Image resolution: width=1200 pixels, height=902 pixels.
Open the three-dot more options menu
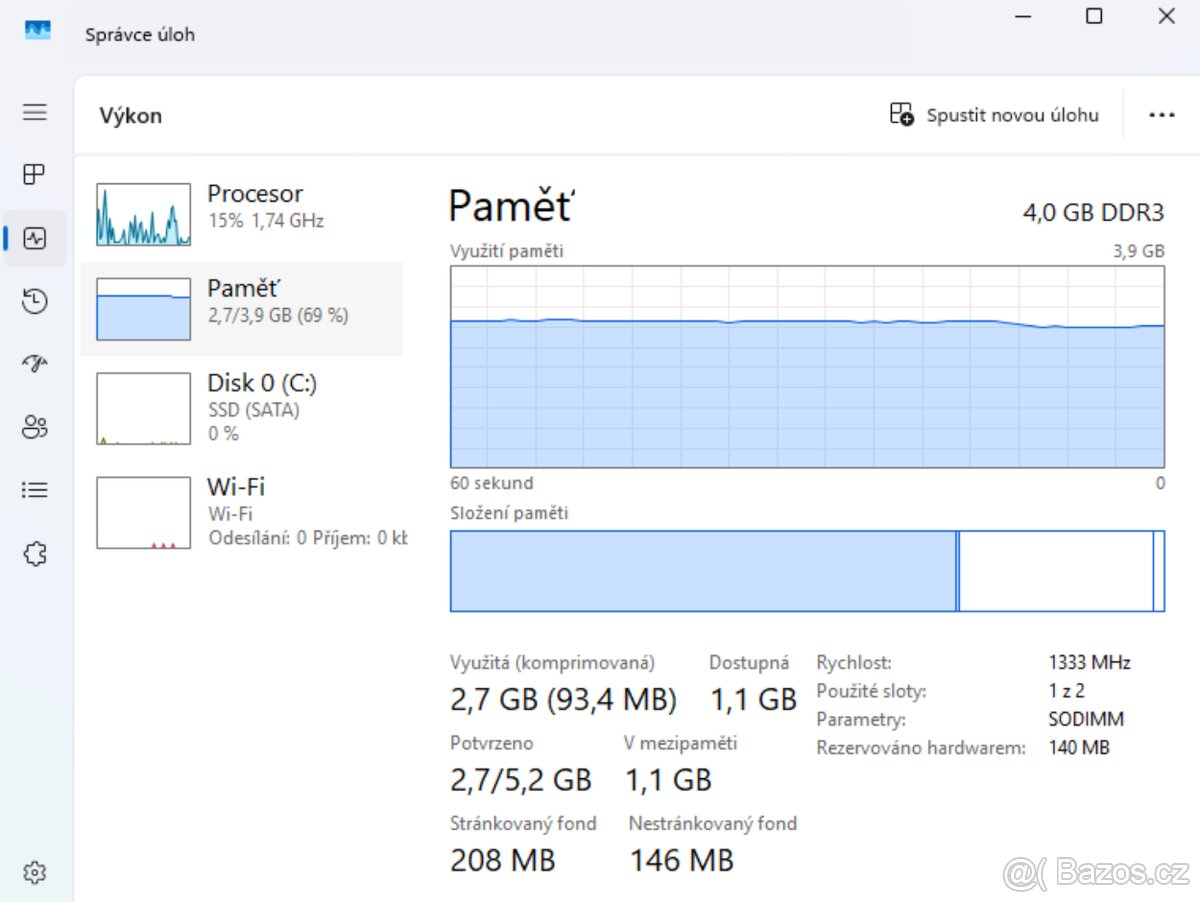[1161, 115]
